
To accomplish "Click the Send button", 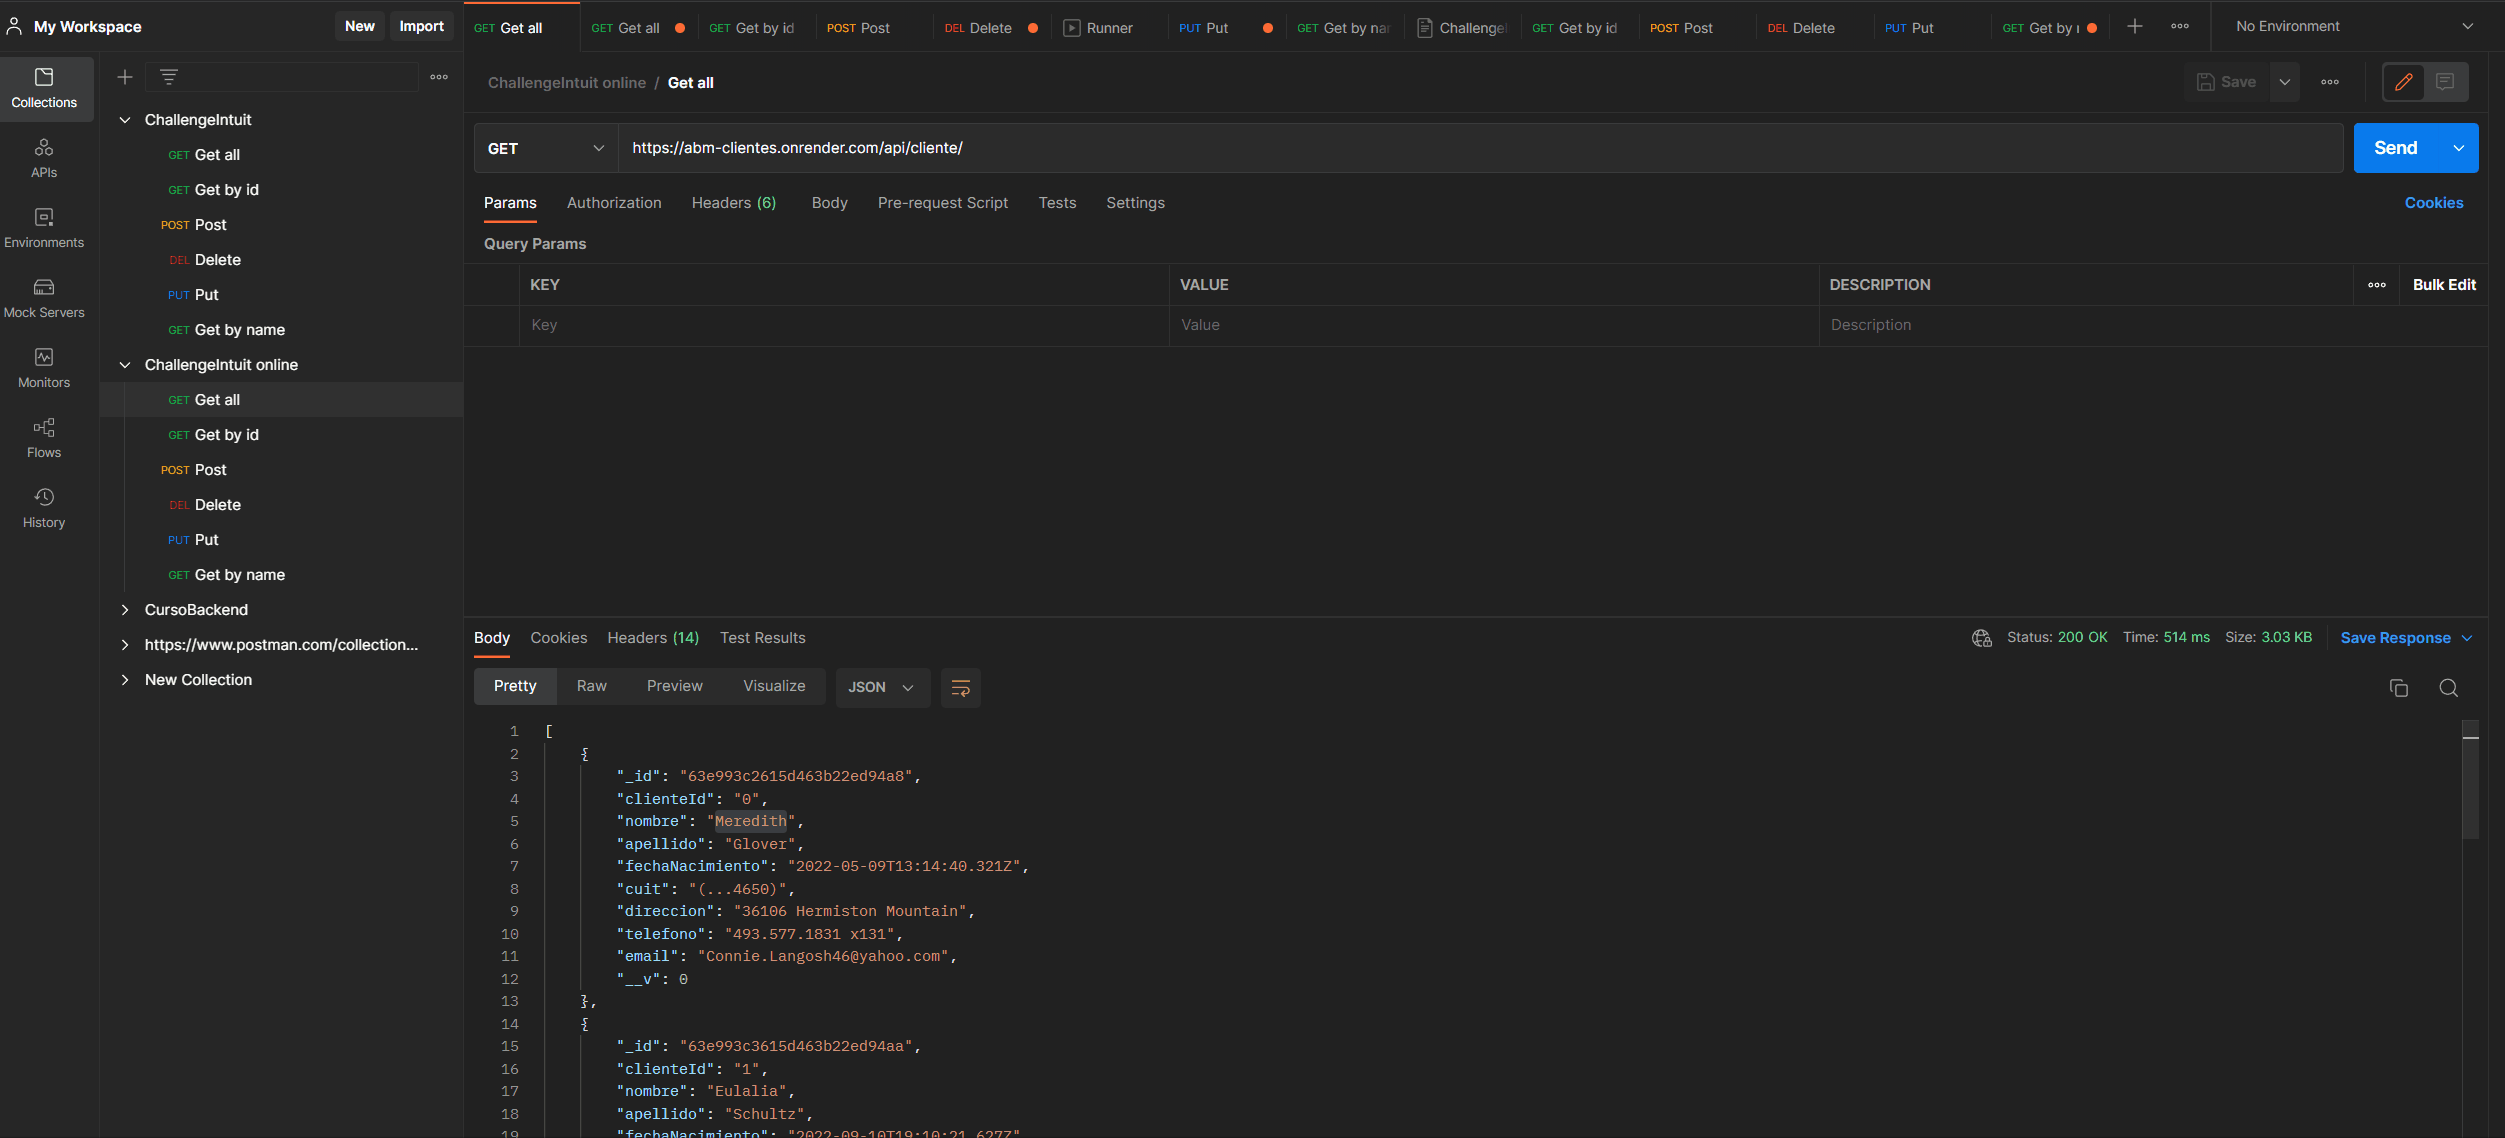I will tap(2395, 148).
